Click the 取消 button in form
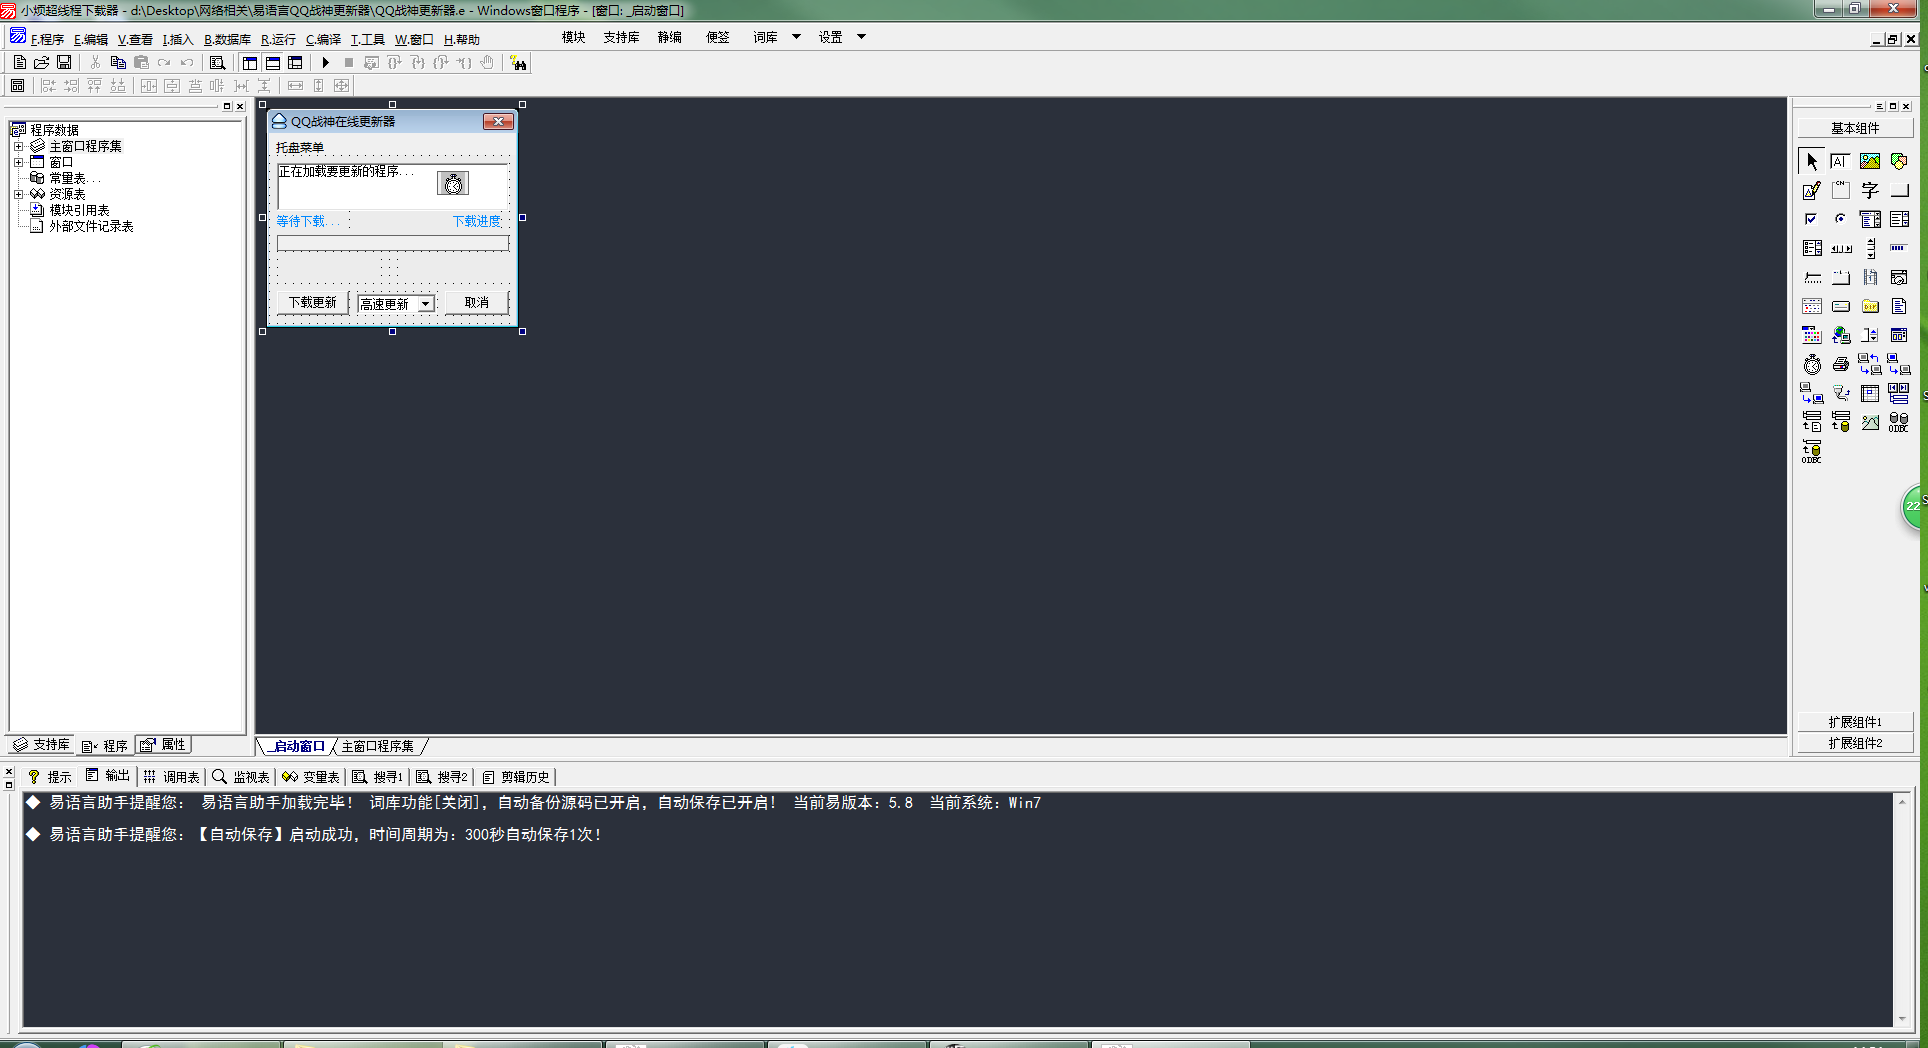Image resolution: width=1928 pixels, height=1048 pixels. pyautogui.click(x=476, y=303)
